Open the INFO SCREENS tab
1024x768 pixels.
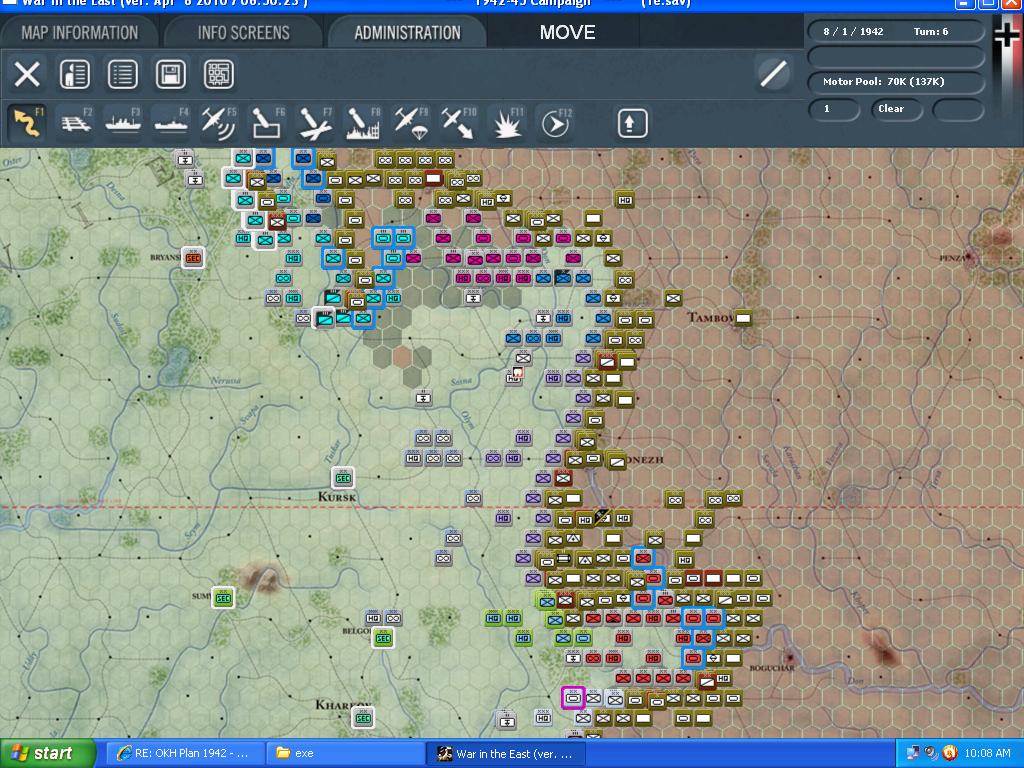coord(243,32)
